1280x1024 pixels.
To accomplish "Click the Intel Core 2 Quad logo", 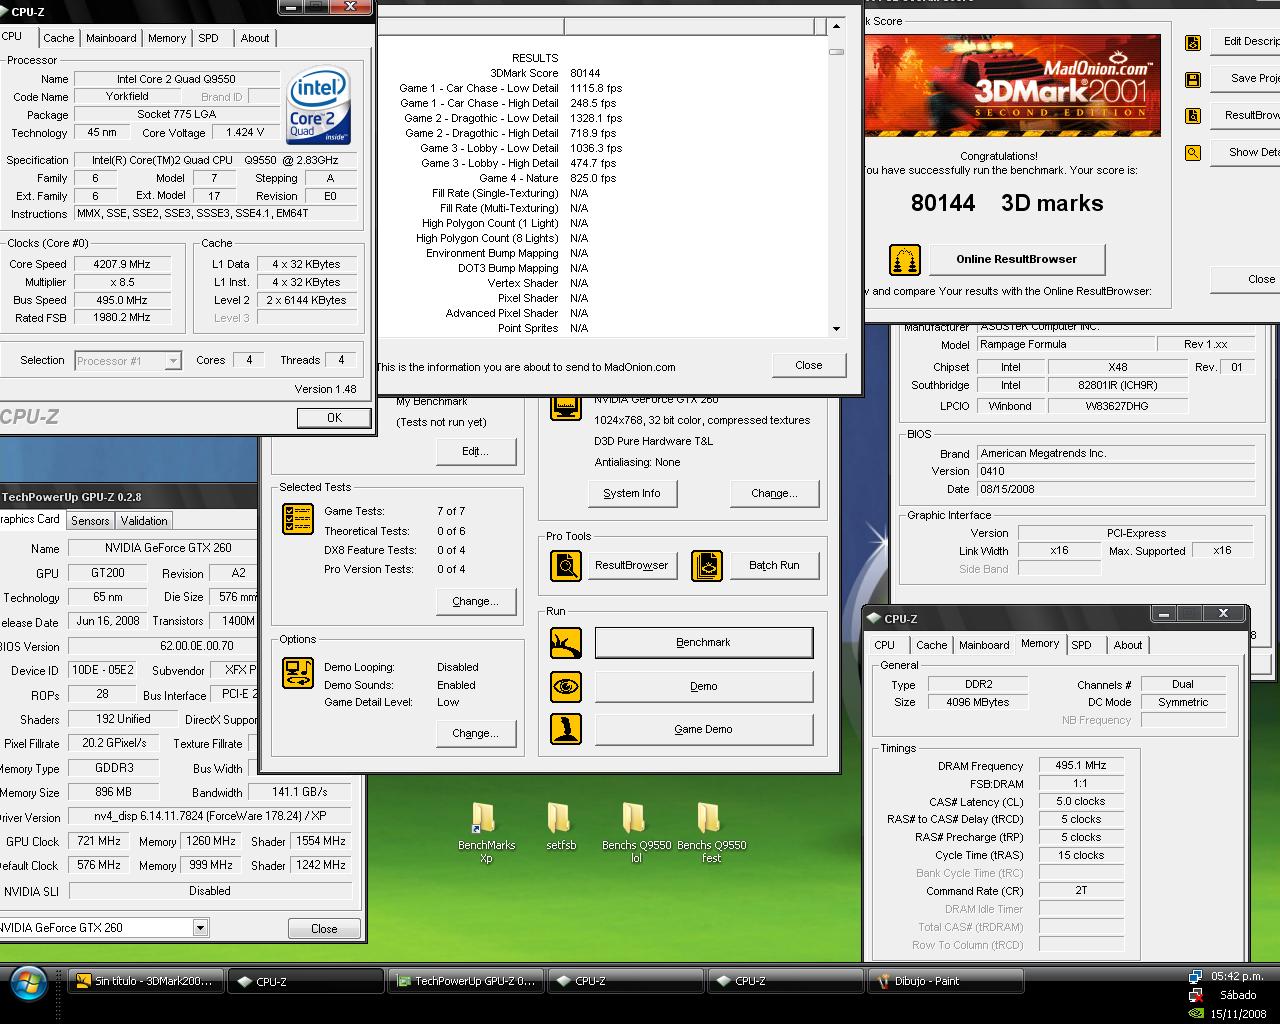I will point(318,104).
